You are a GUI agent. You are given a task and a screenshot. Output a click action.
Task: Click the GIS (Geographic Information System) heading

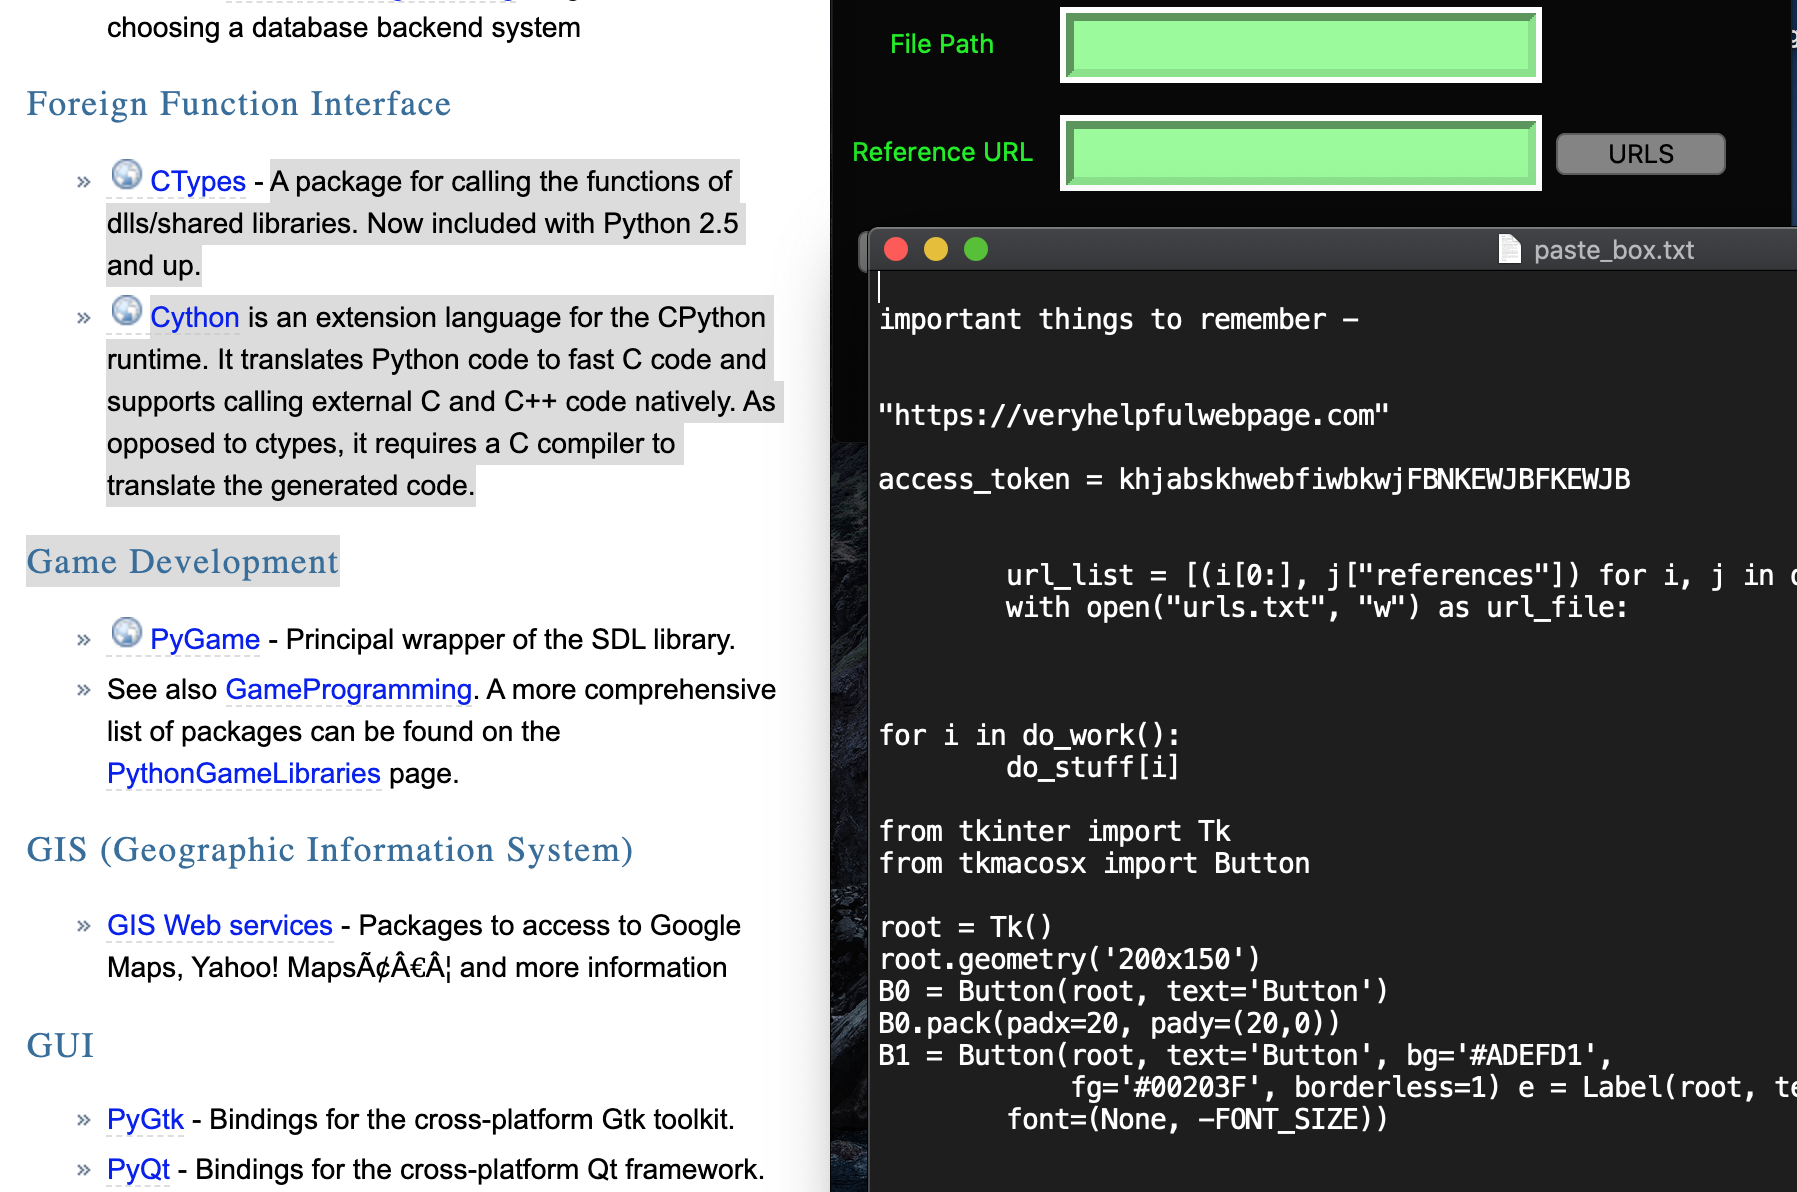pos(330,850)
